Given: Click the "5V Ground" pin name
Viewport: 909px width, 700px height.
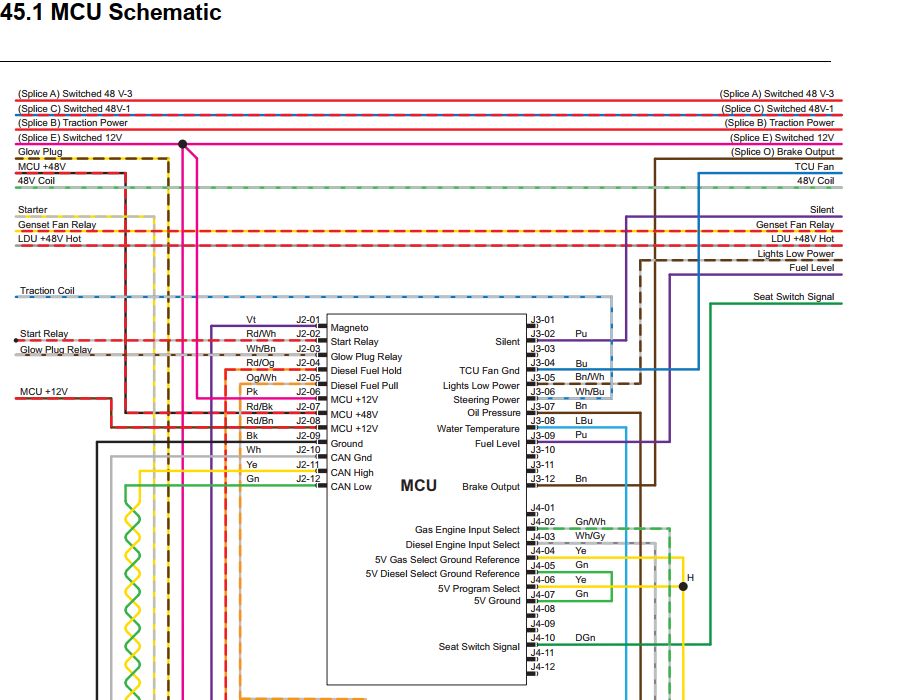Looking at the screenshot, I should (497, 601).
